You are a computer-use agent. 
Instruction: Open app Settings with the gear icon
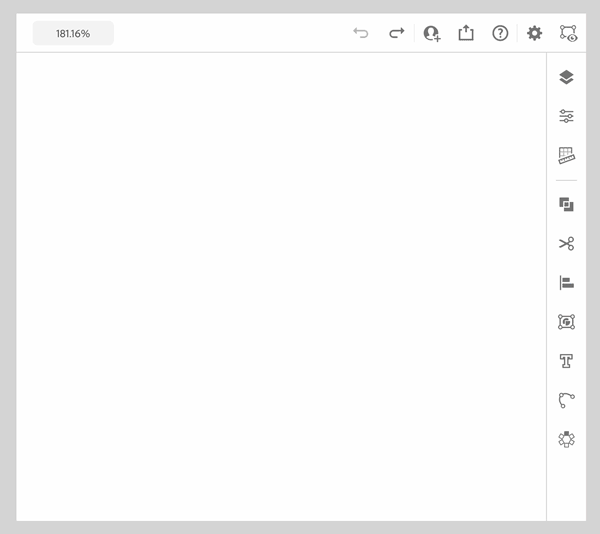point(535,33)
